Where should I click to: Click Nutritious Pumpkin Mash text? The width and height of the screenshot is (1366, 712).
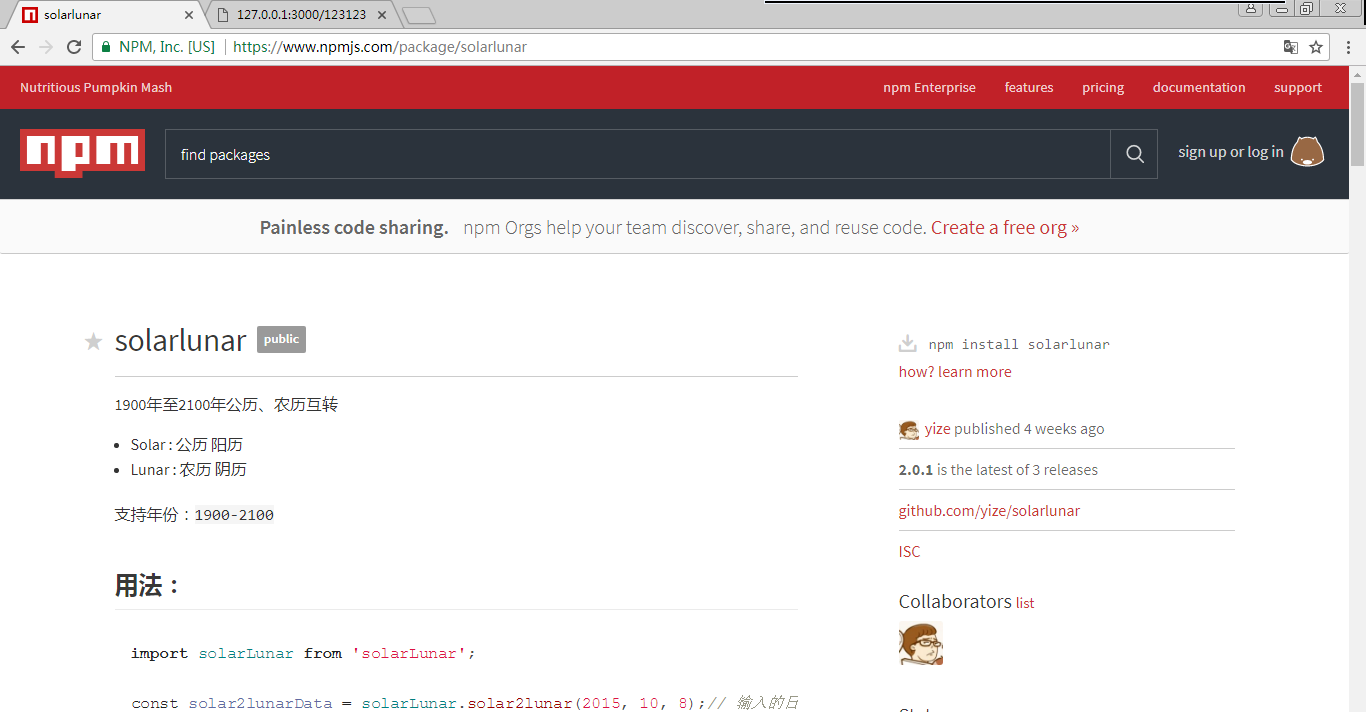96,88
